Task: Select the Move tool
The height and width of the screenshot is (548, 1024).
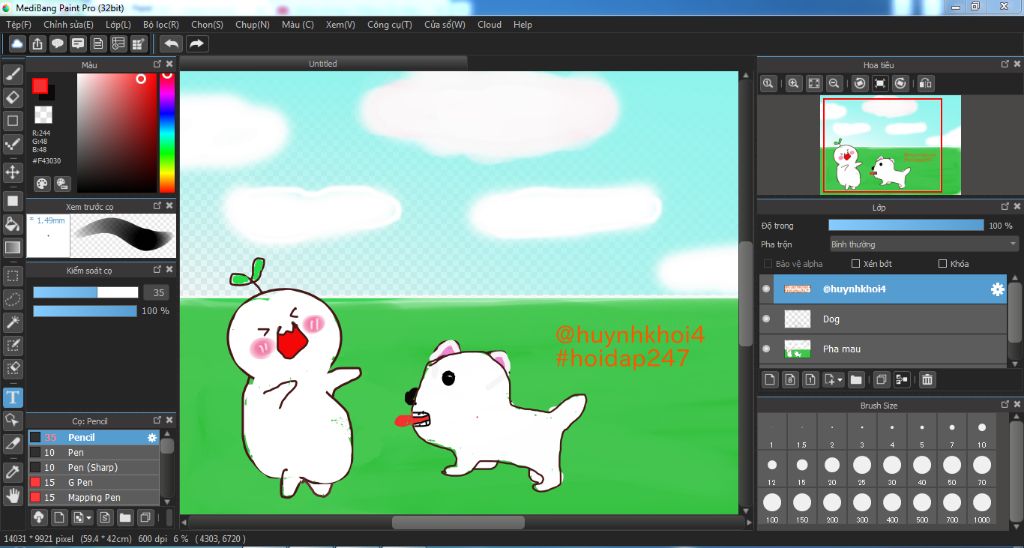Action: pos(12,172)
